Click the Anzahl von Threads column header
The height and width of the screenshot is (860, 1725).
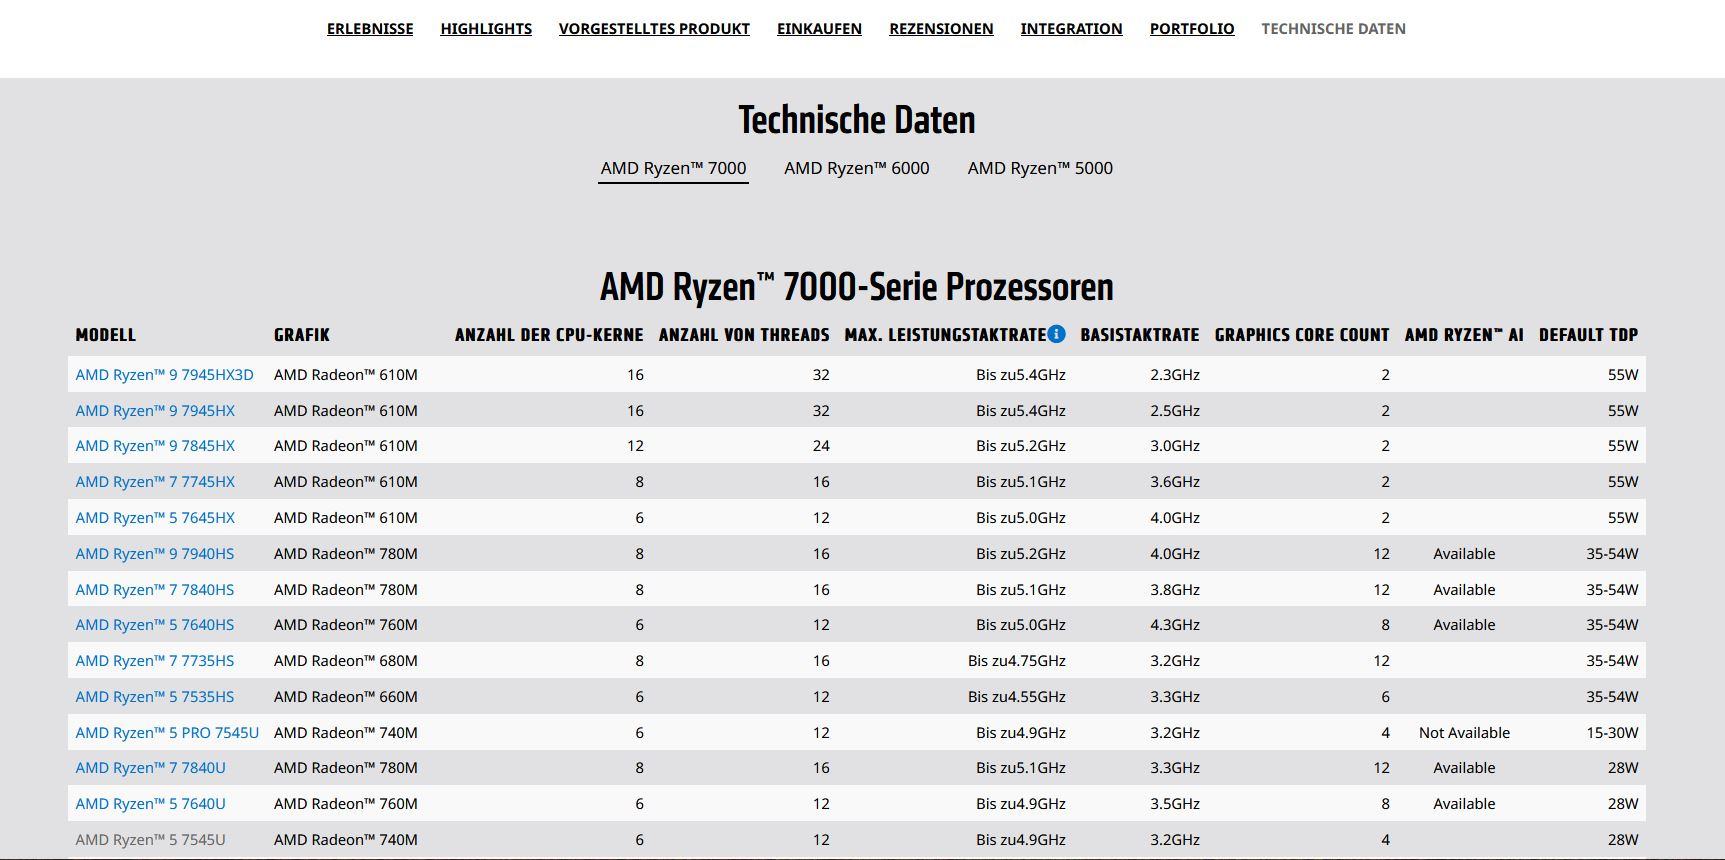coord(744,335)
